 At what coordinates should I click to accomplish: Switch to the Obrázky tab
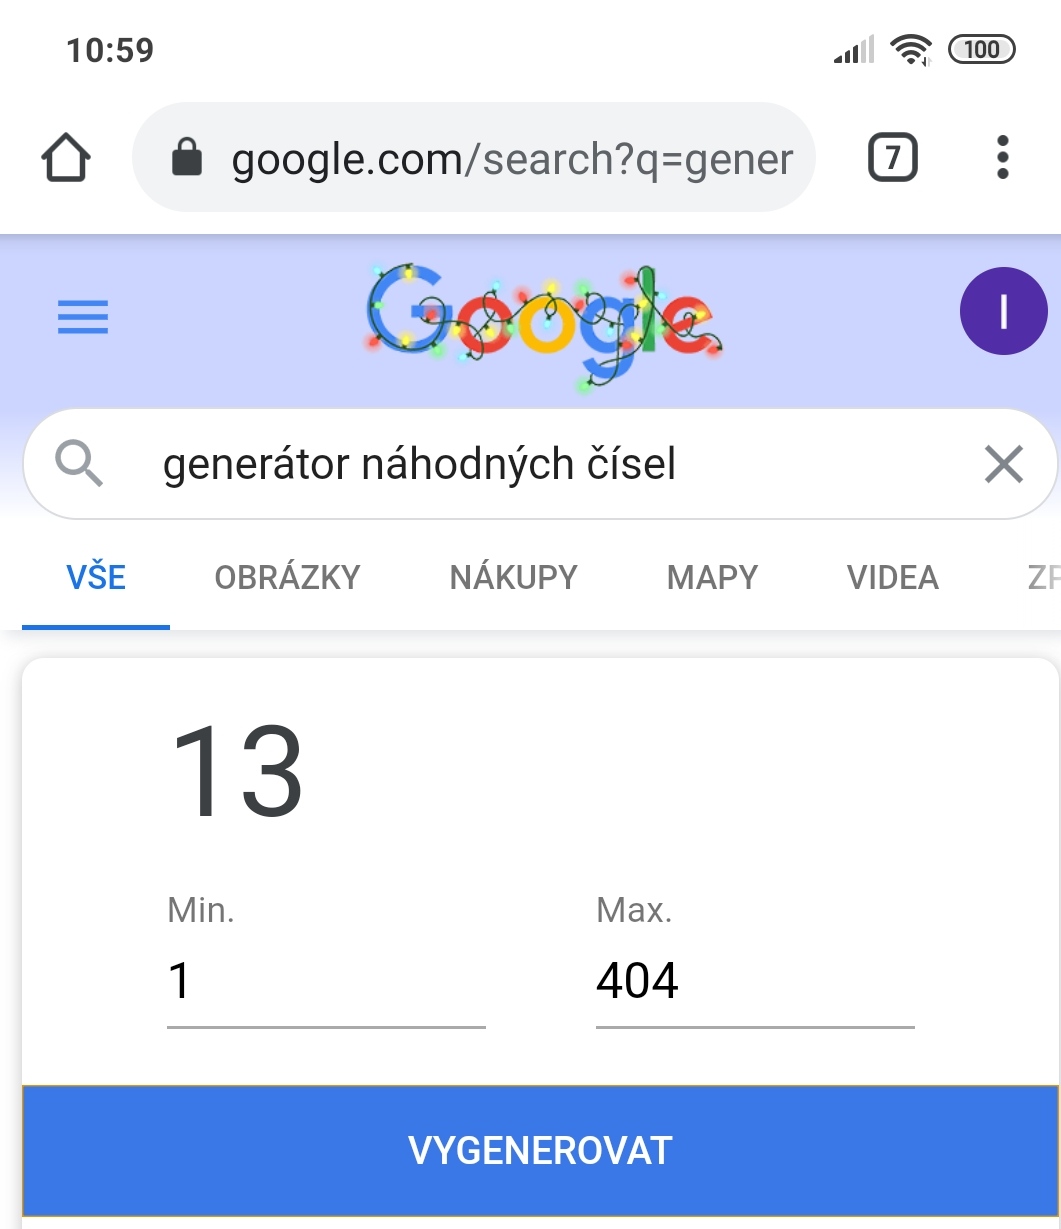click(x=287, y=578)
